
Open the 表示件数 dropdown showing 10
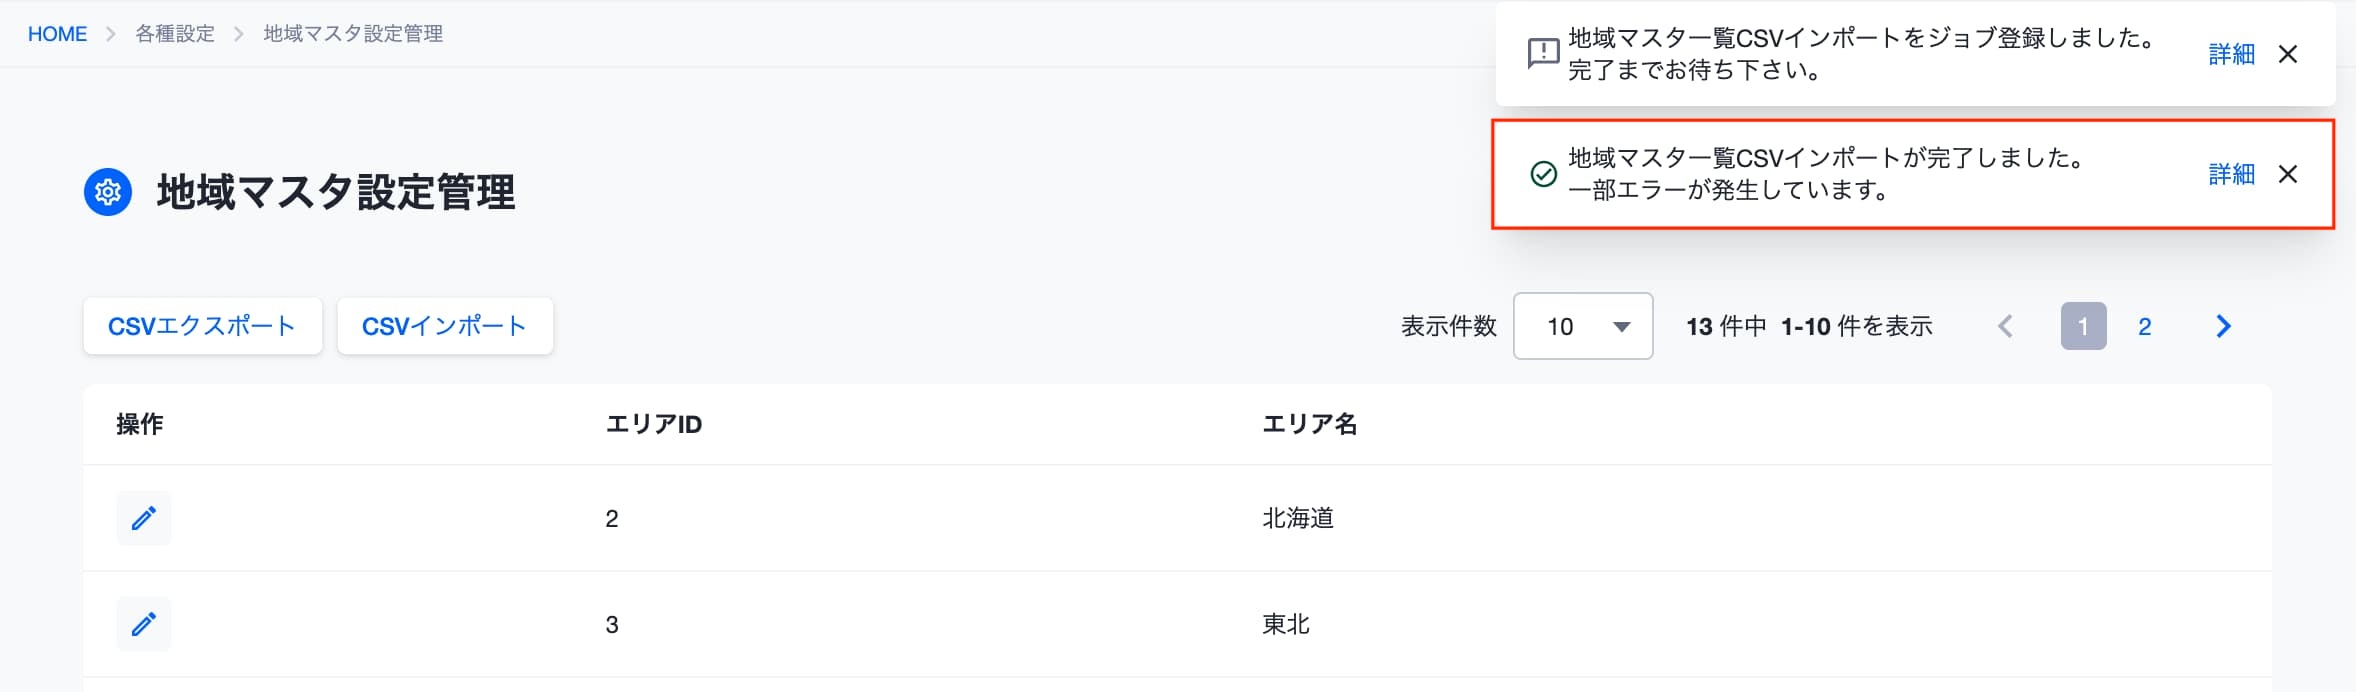pyautogui.click(x=1583, y=326)
